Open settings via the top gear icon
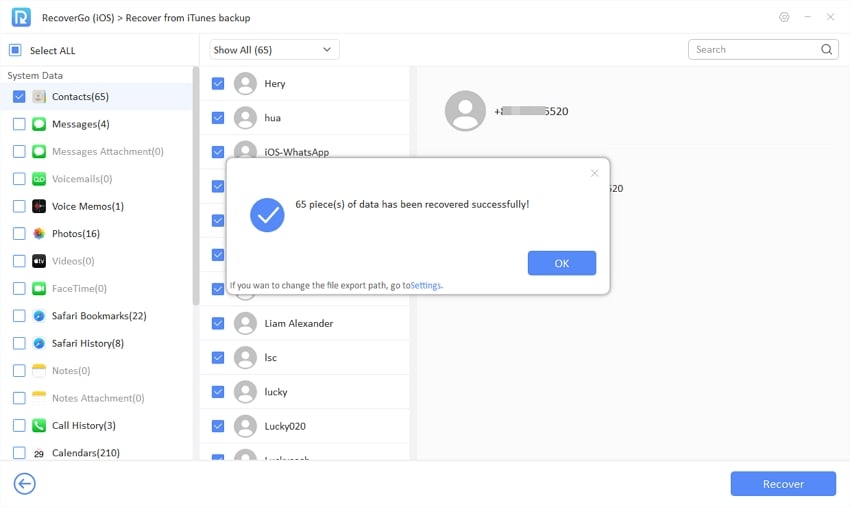 [x=783, y=17]
